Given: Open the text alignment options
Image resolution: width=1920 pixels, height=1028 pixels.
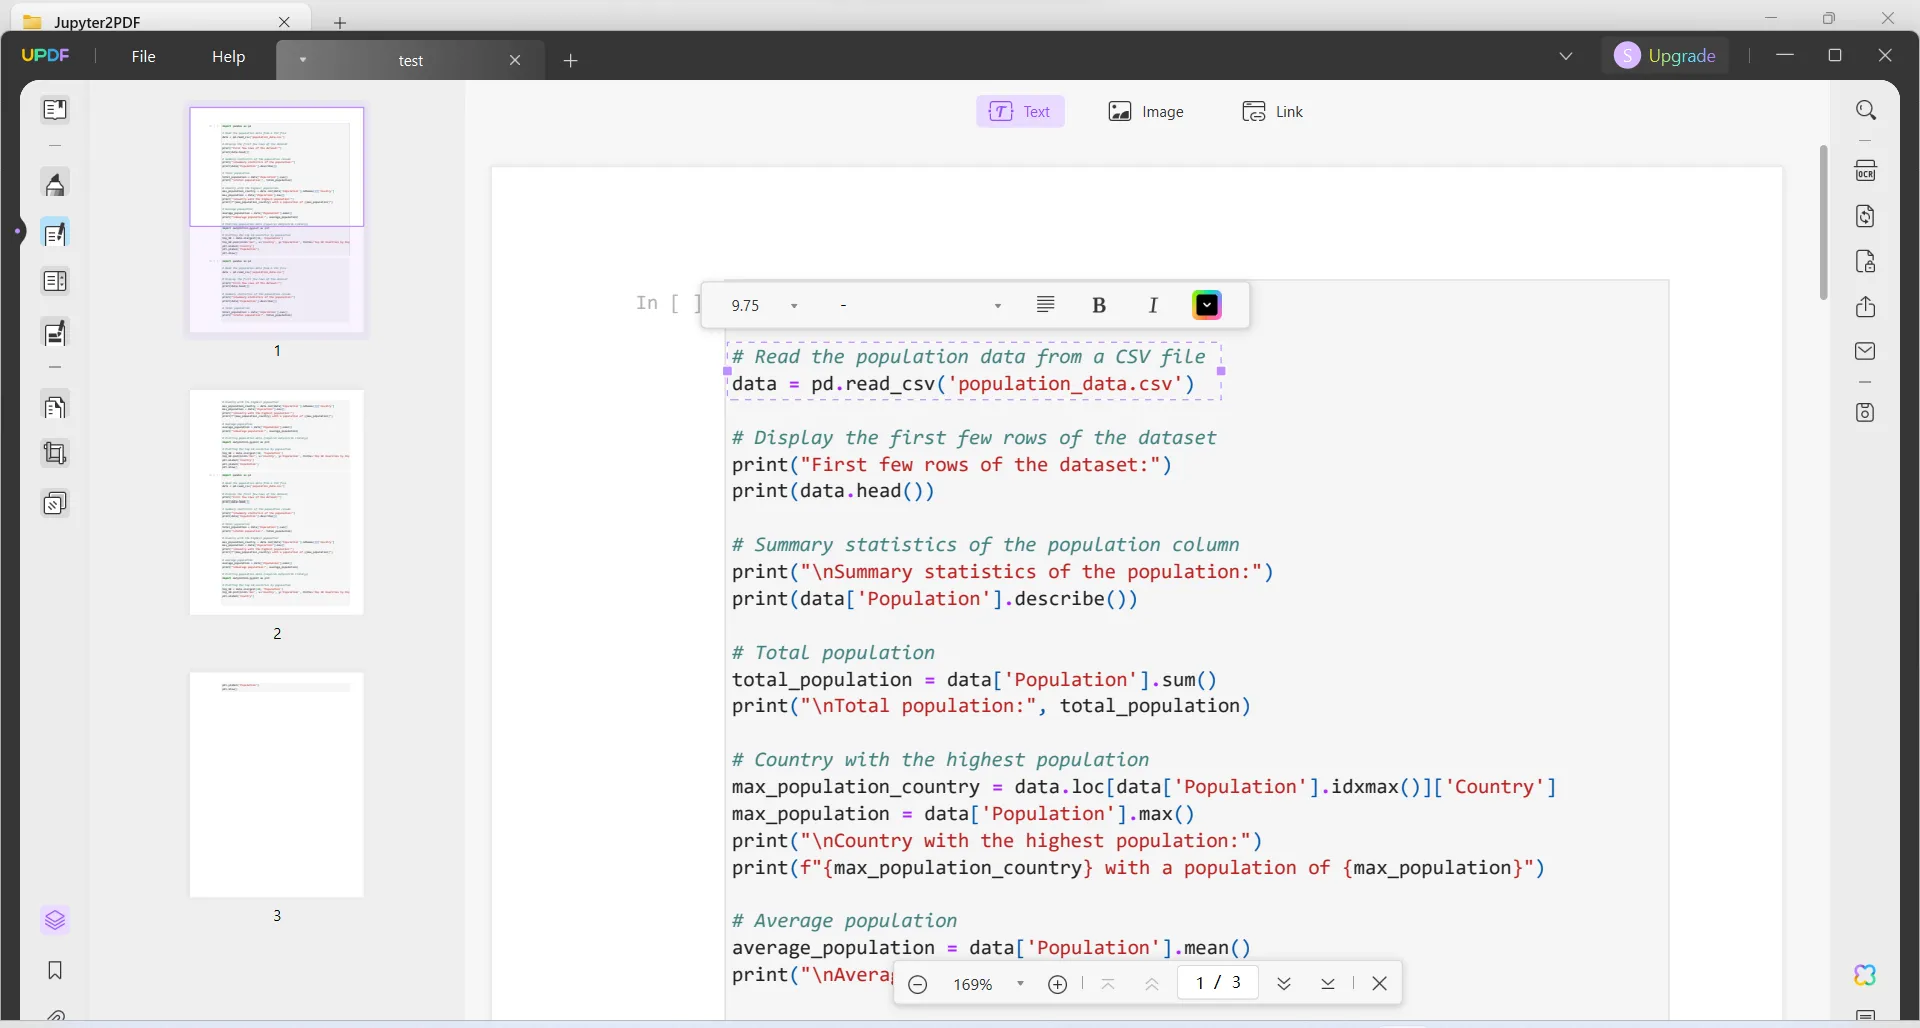Looking at the screenshot, I should click(x=1046, y=305).
